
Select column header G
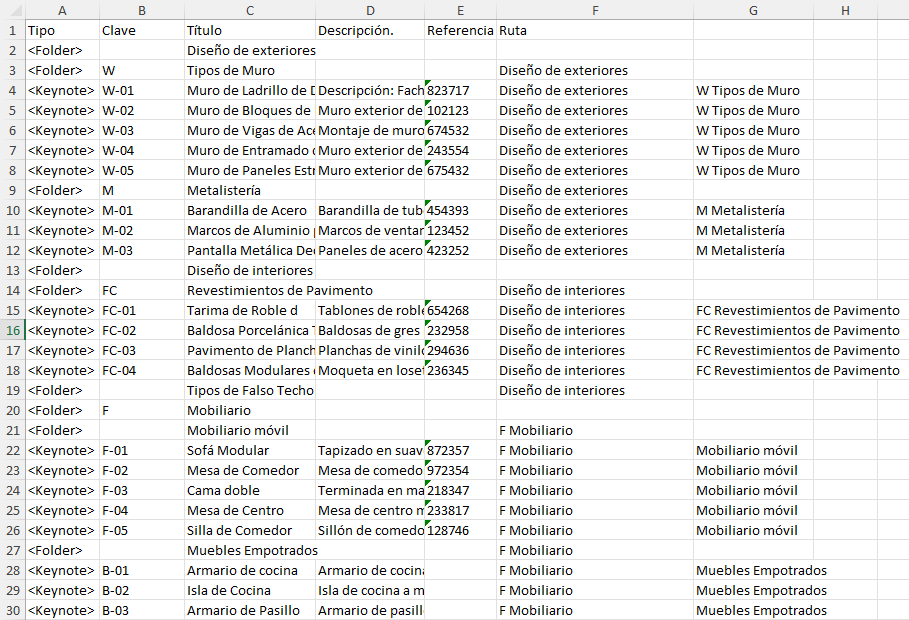[752, 10]
